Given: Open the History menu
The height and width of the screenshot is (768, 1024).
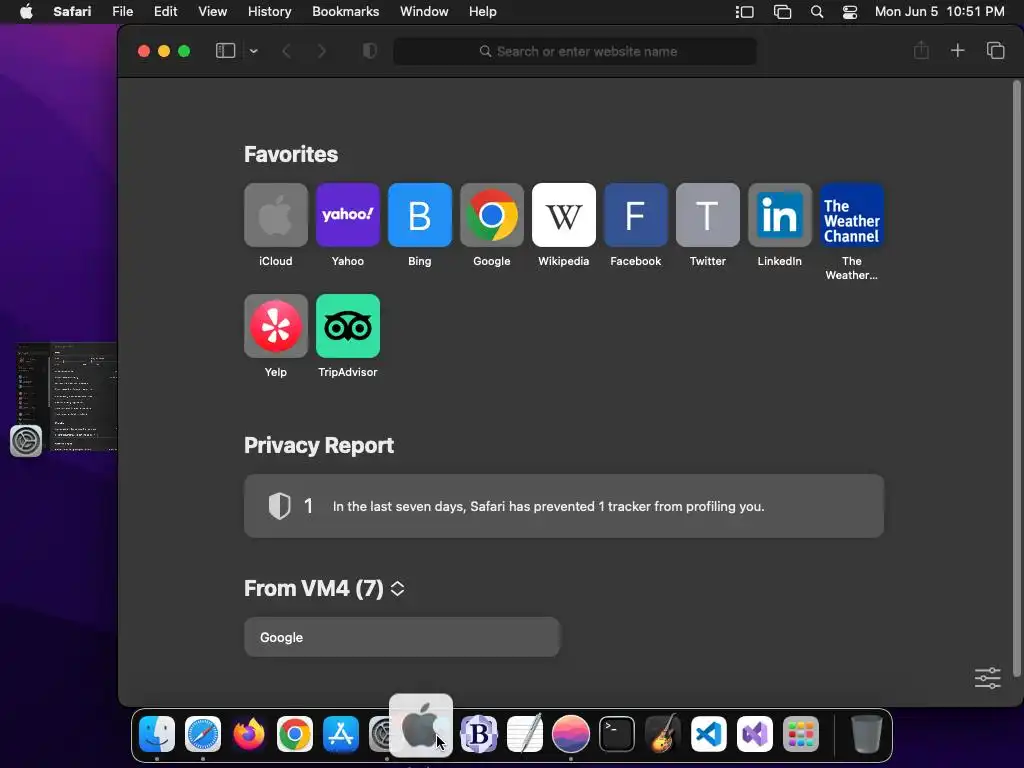Looking at the screenshot, I should [270, 12].
